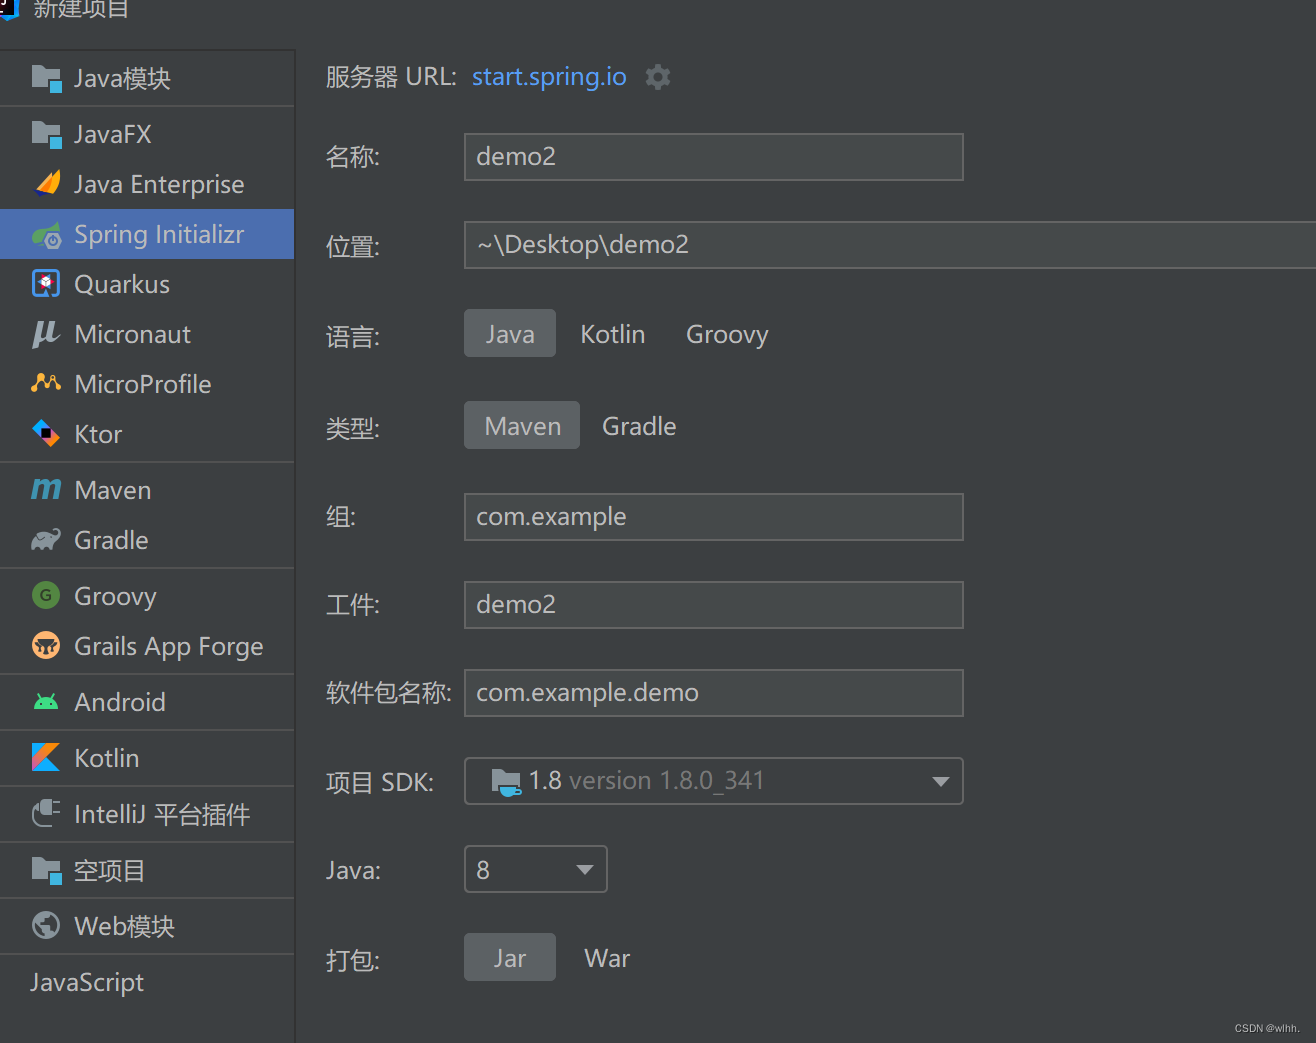1316x1043 pixels.
Task: Select the MicroProfile generator
Action: pyautogui.click(x=143, y=384)
